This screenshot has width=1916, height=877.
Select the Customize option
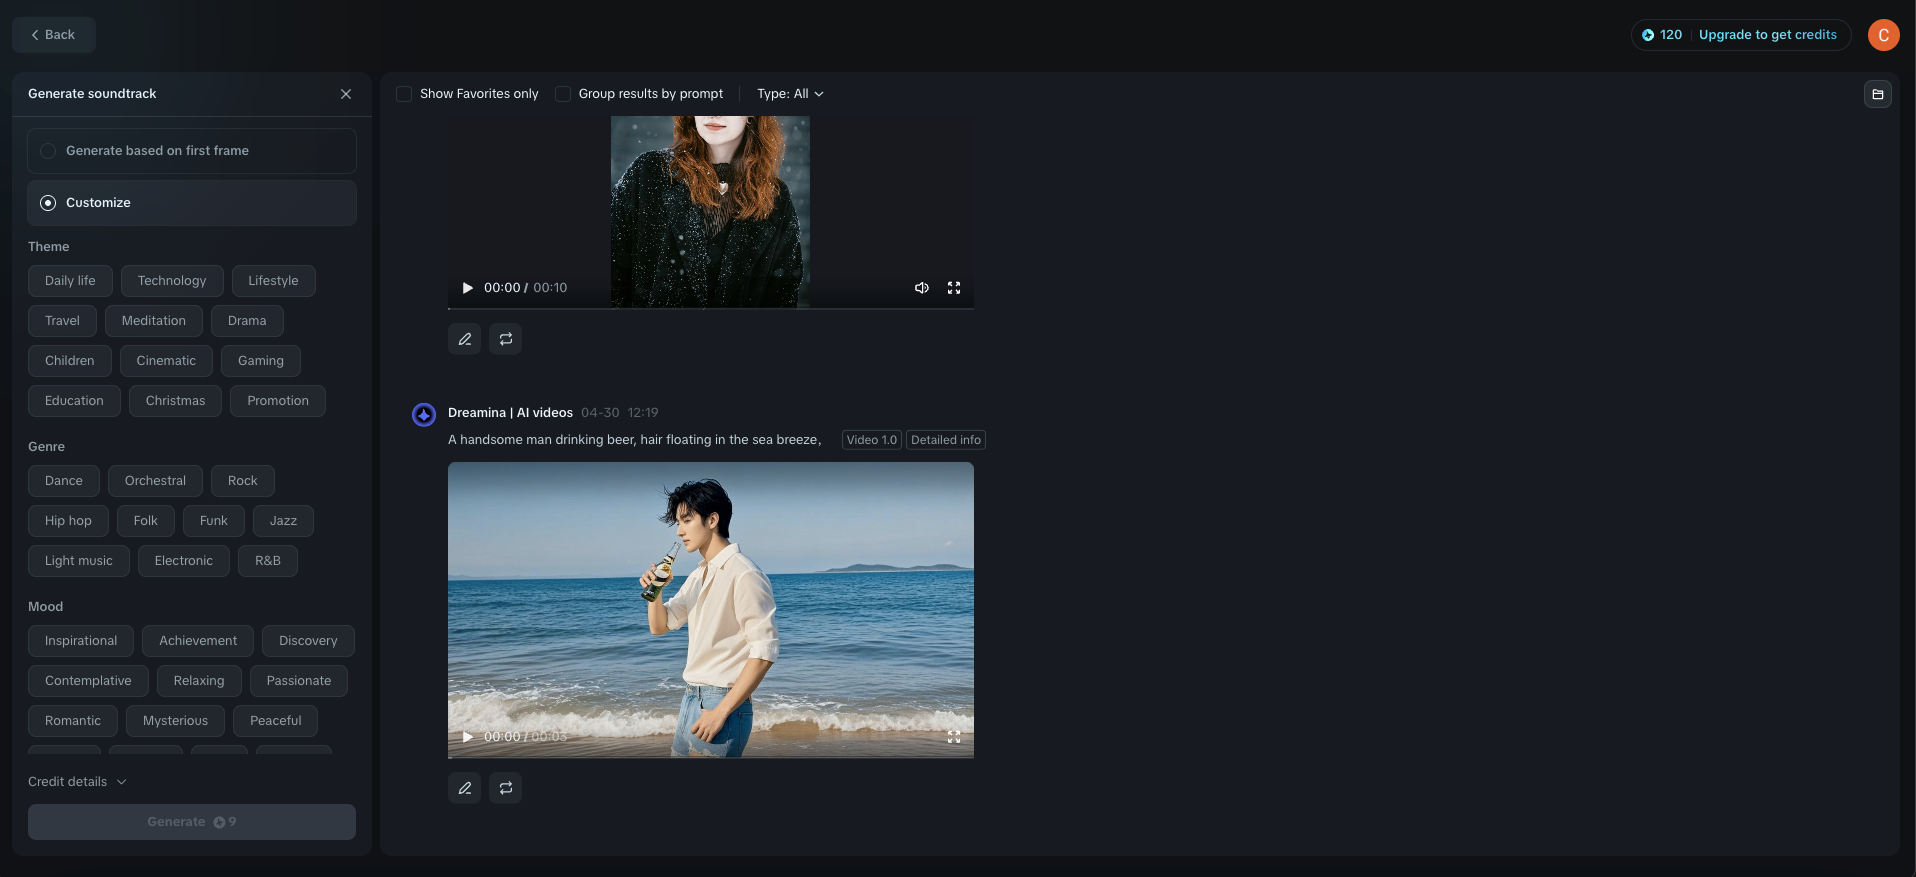point(192,203)
